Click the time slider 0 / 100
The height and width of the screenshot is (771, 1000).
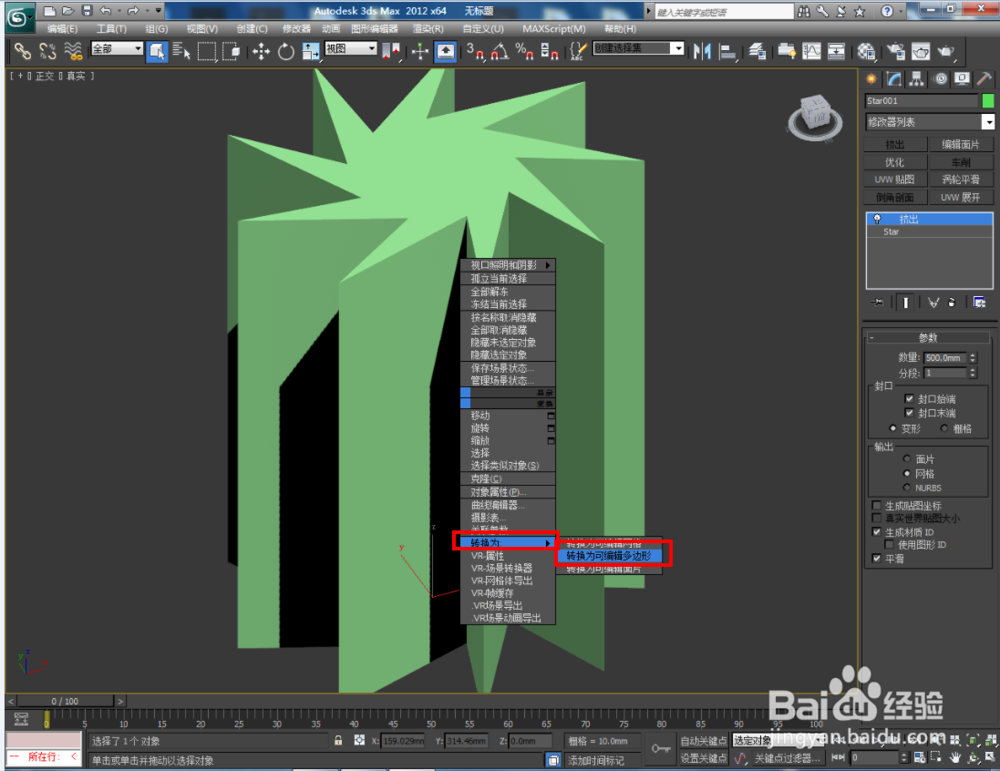pos(65,701)
